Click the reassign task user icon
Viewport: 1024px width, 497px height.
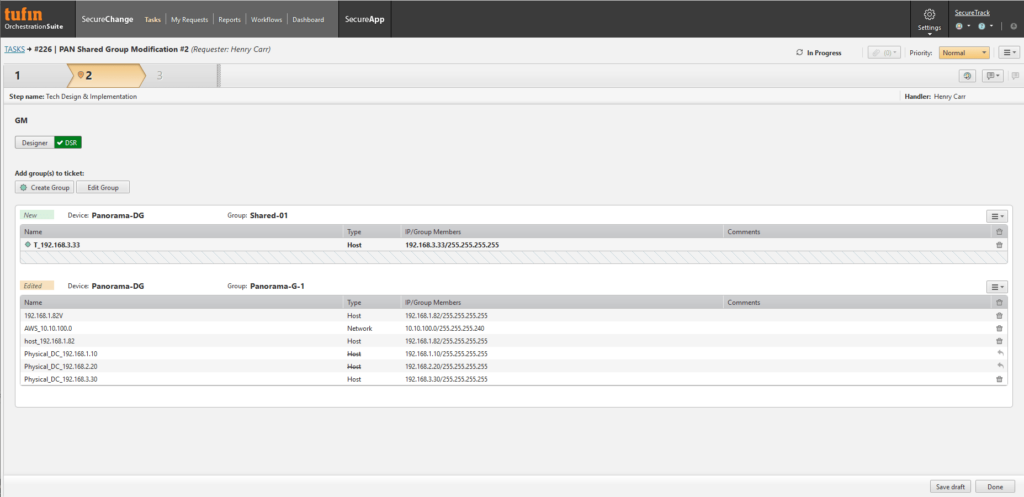point(967,76)
